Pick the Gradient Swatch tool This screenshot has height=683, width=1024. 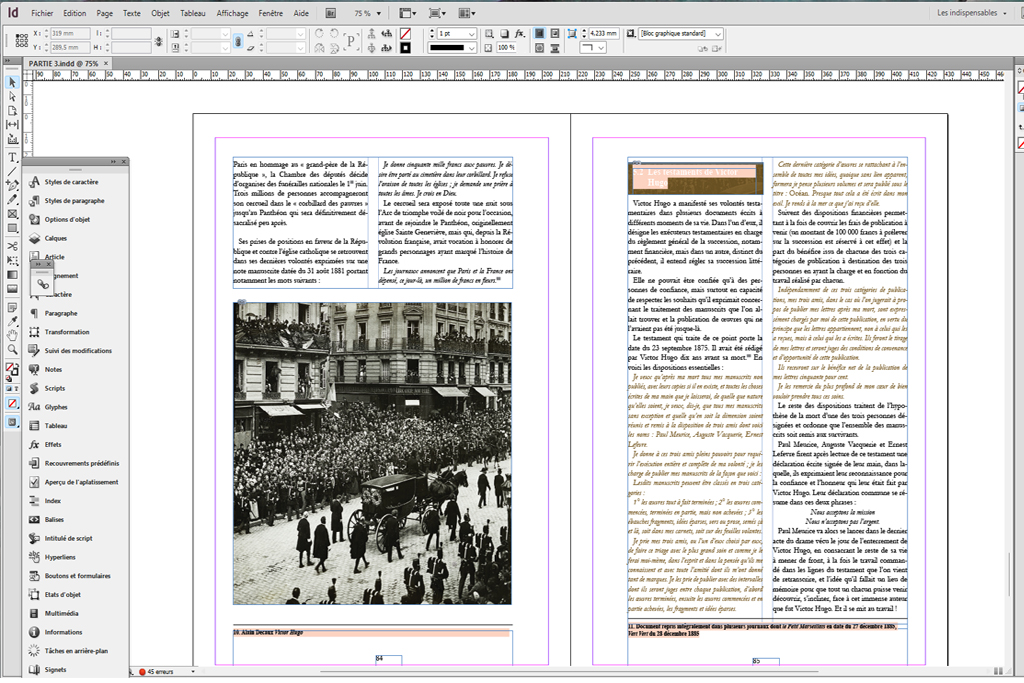(12, 275)
